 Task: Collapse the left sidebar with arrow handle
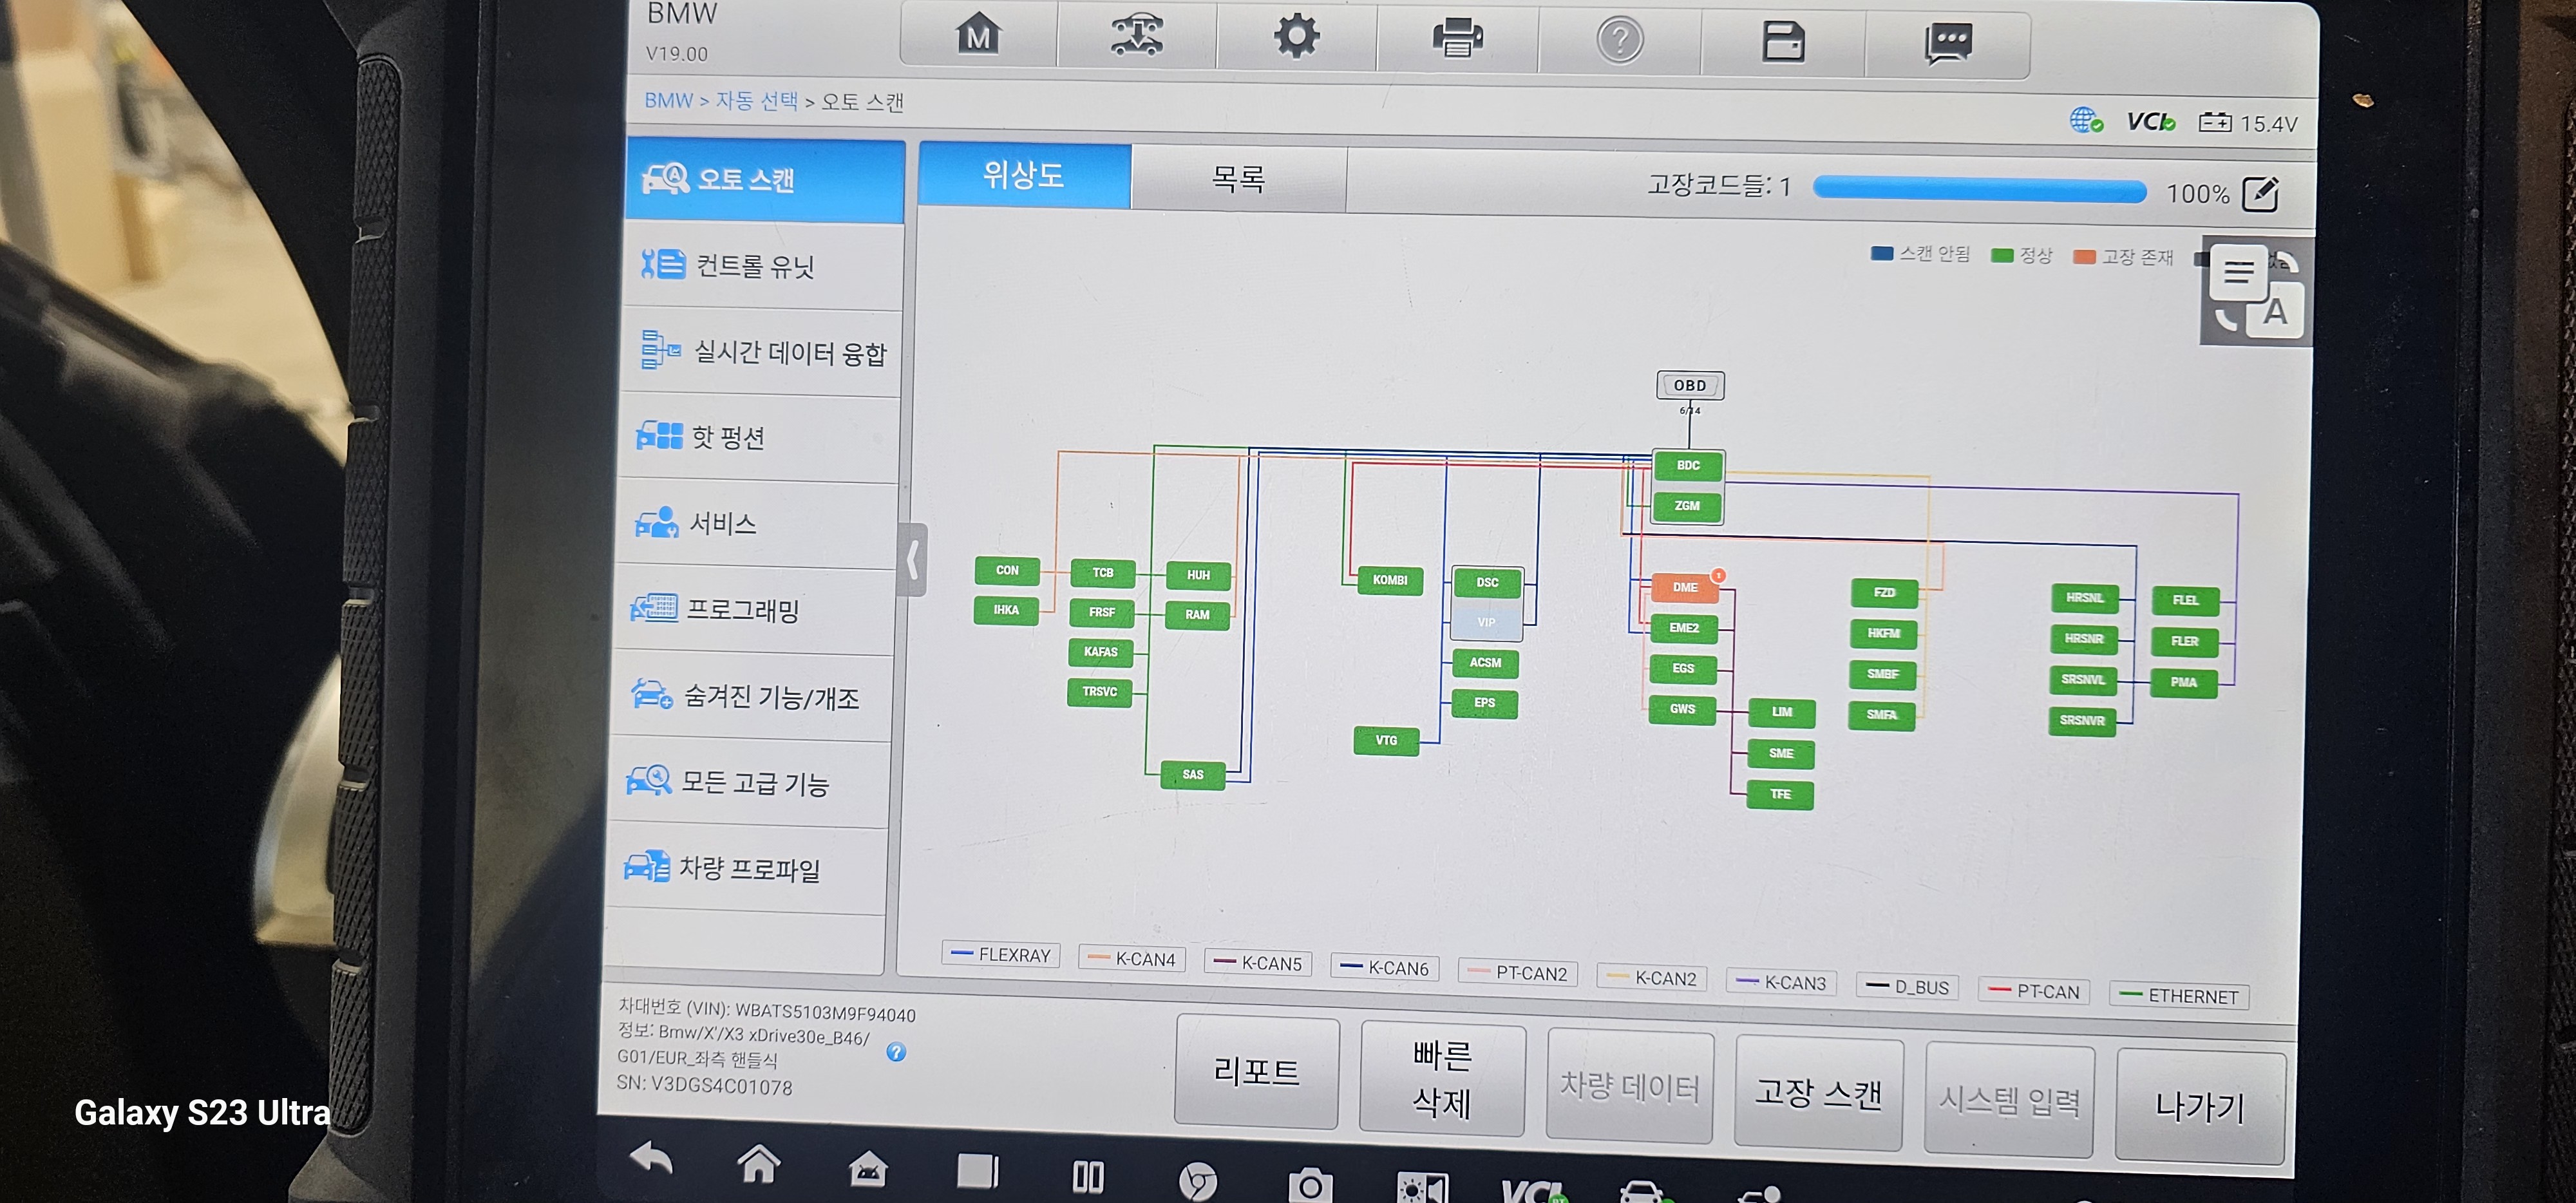[912, 560]
